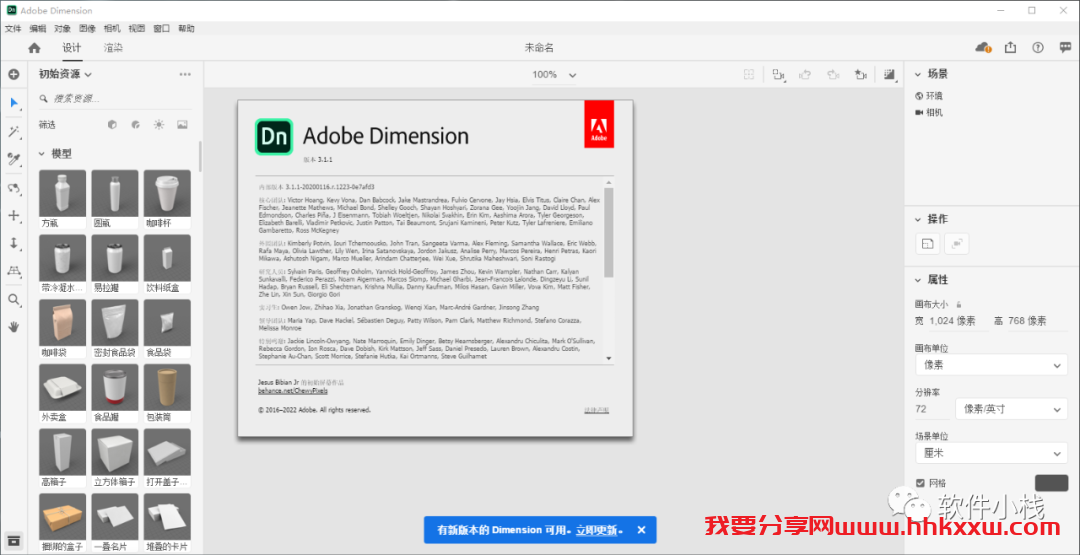1080x555 pixels.
Task: Select the Magic Wand tool
Action: coord(13,132)
